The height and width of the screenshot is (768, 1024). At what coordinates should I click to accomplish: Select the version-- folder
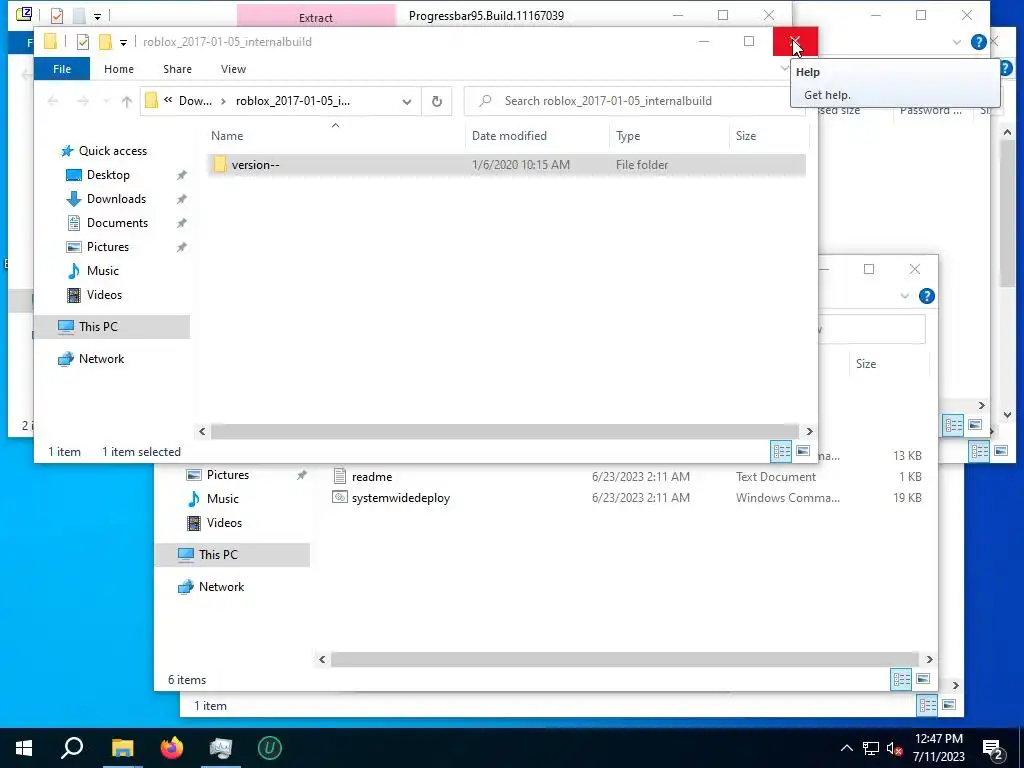[x=507, y=165]
